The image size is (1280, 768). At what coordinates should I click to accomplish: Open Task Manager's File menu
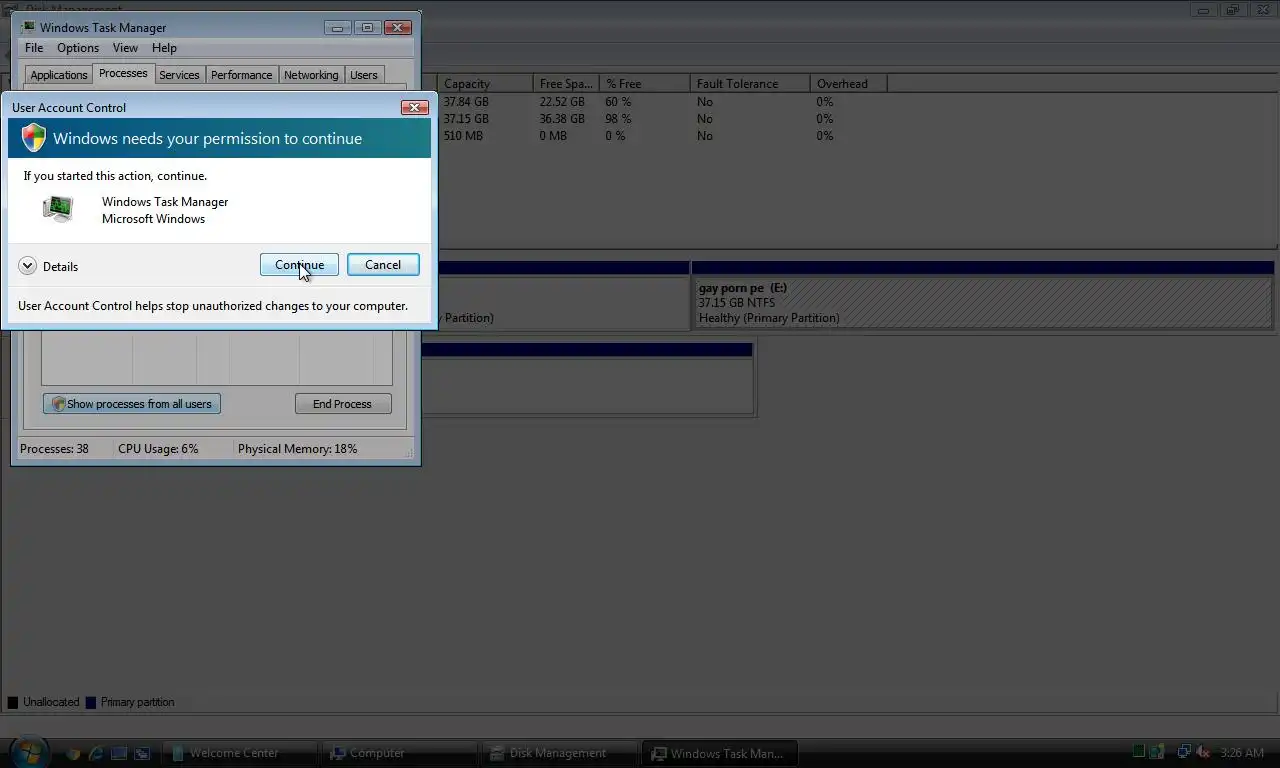pos(34,47)
